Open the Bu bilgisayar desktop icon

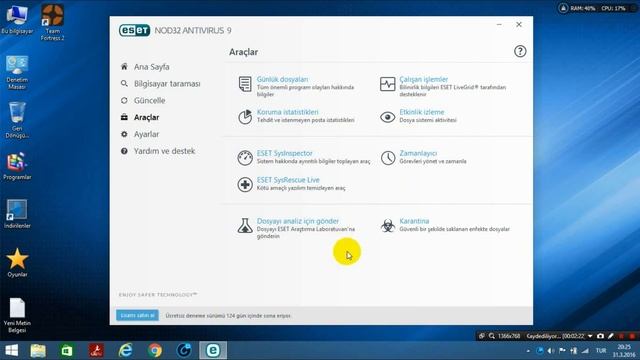pos(17,19)
